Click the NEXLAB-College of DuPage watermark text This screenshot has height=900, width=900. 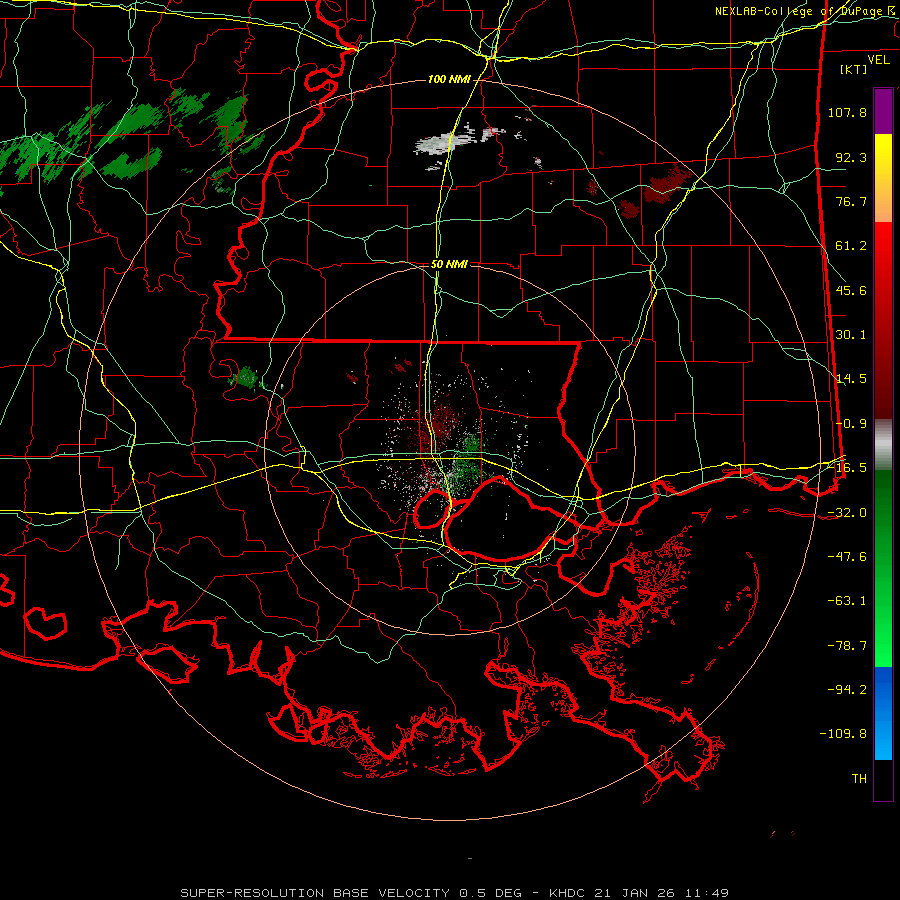click(804, 11)
